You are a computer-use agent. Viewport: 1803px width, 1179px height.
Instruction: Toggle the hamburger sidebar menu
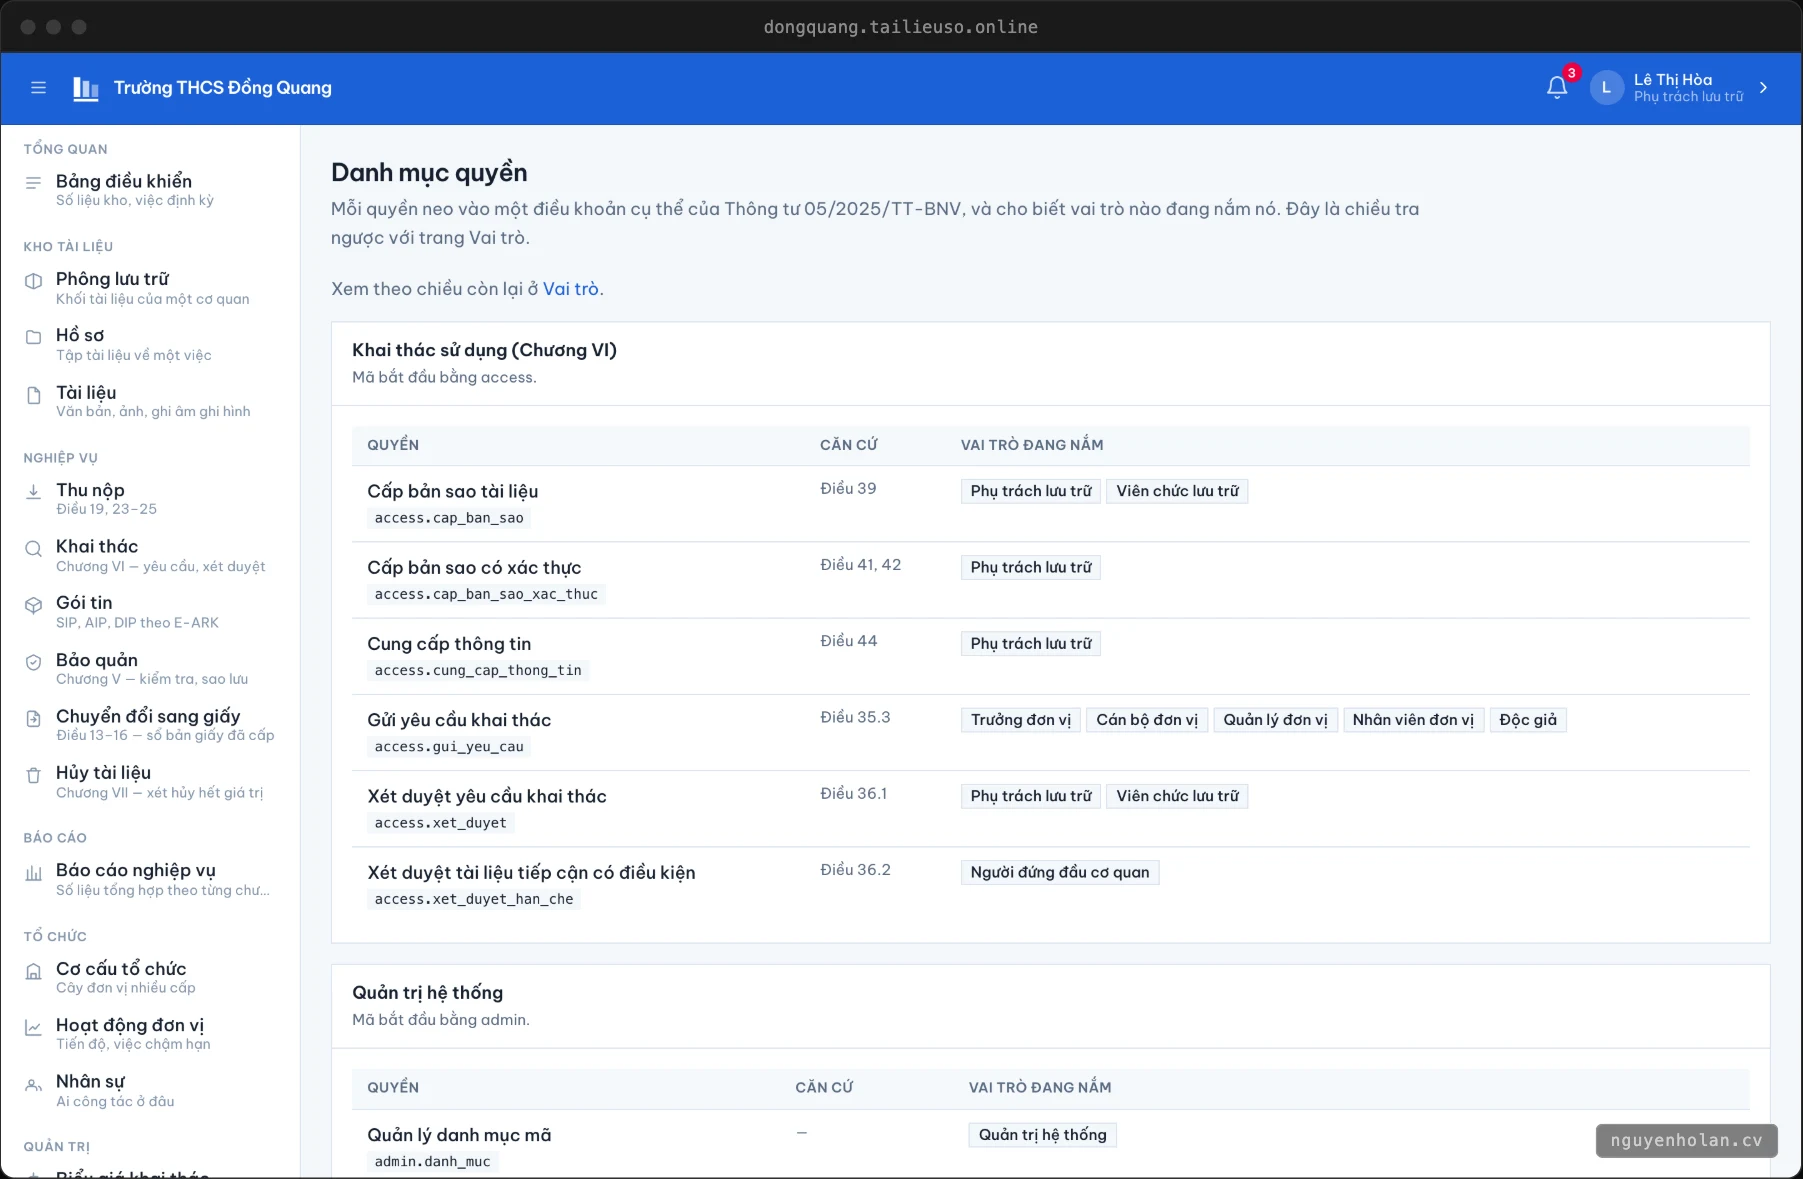click(x=39, y=88)
